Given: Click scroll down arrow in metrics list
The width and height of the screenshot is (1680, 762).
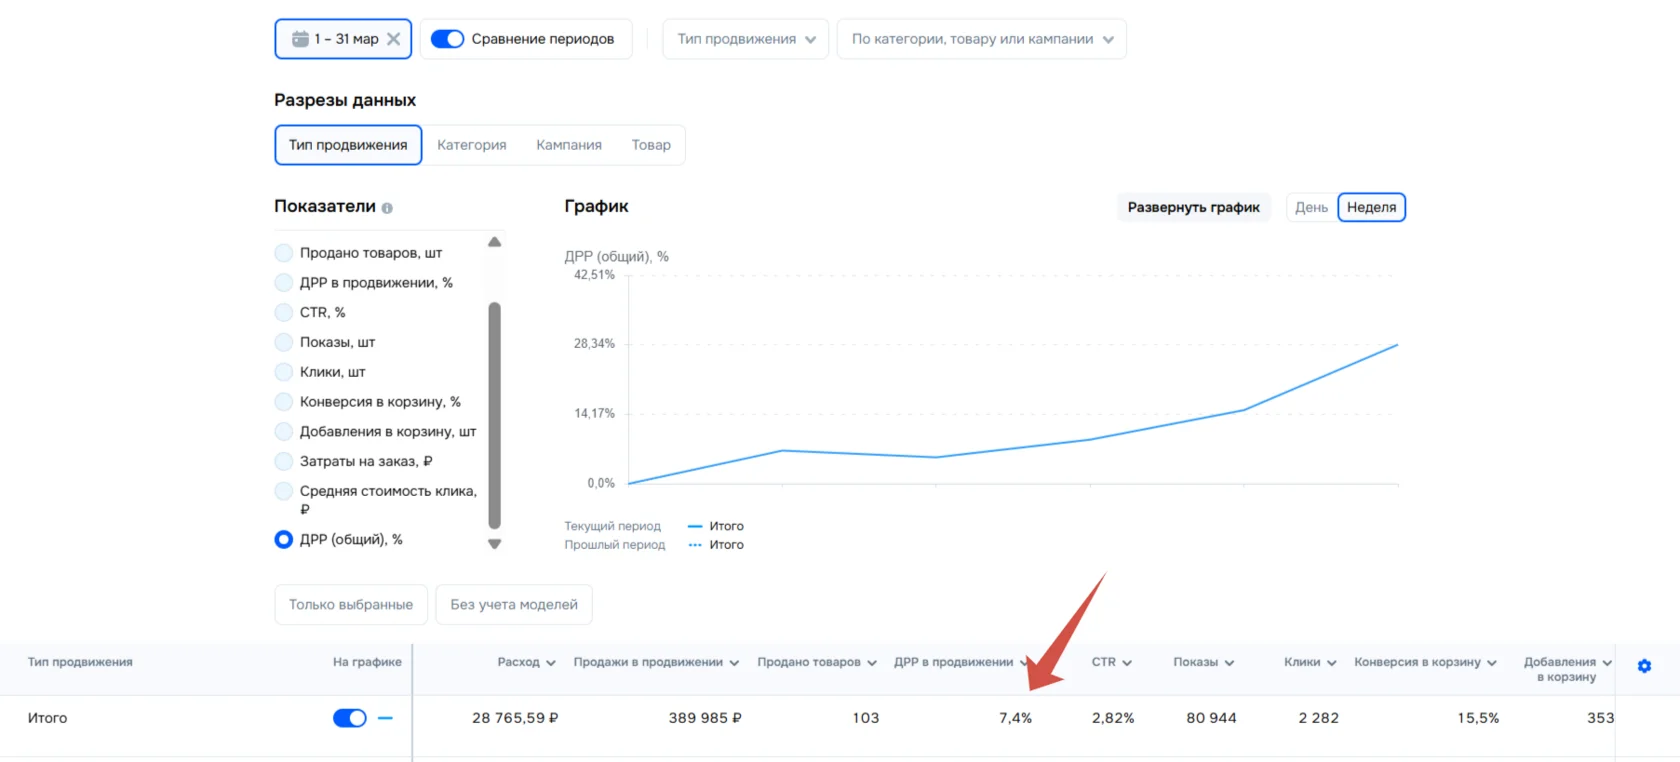Looking at the screenshot, I should pyautogui.click(x=494, y=544).
